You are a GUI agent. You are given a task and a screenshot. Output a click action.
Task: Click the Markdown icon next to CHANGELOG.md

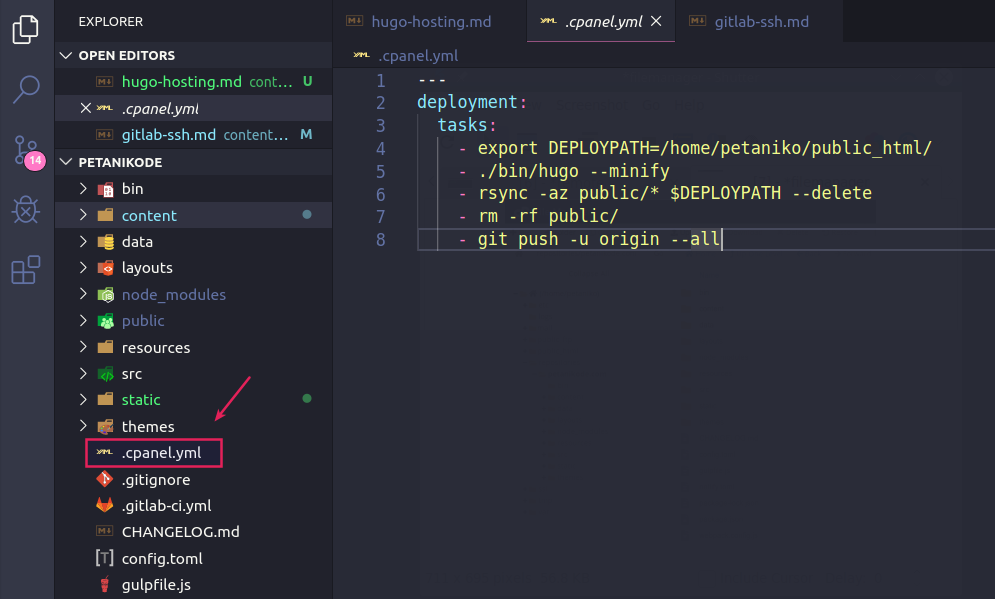[104, 532]
